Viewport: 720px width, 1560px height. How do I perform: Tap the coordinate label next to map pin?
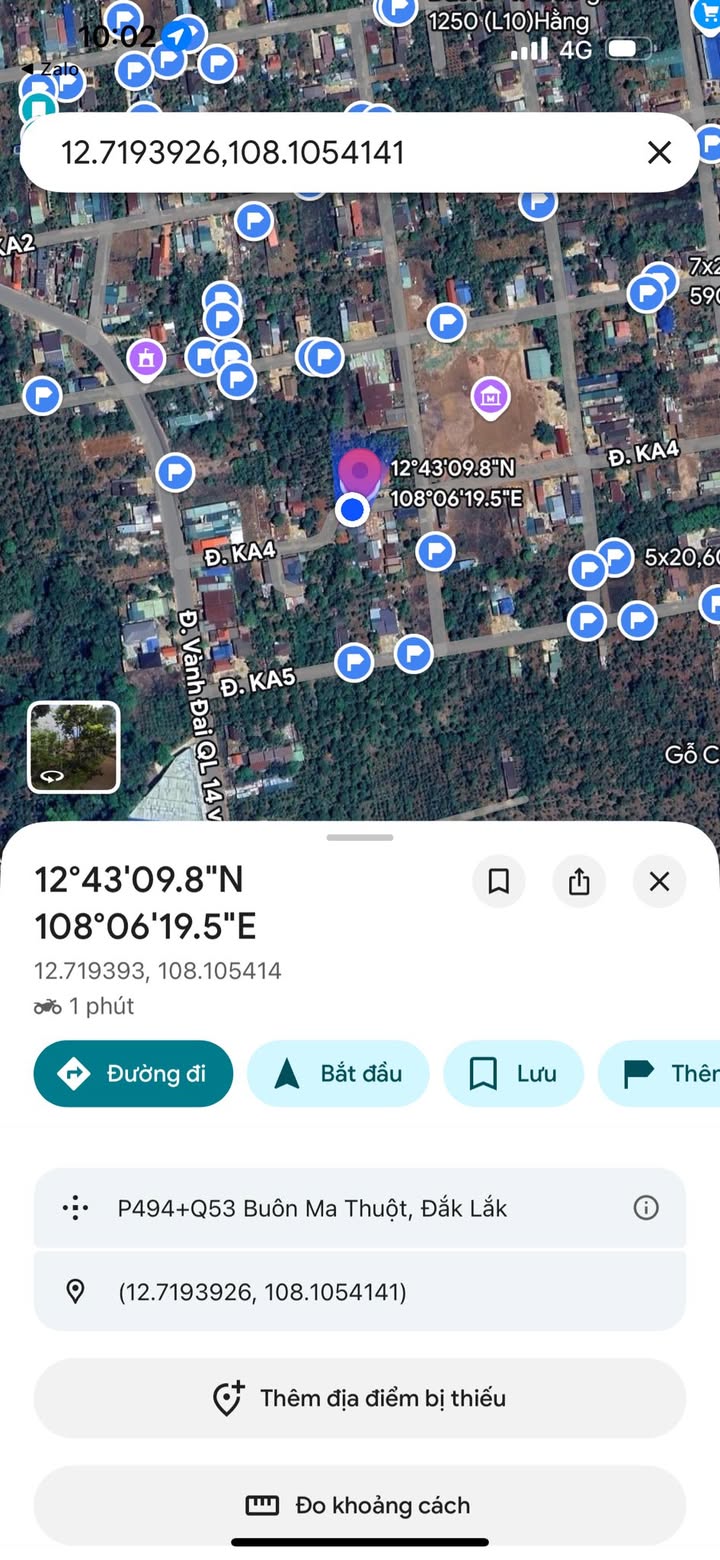(457, 483)
